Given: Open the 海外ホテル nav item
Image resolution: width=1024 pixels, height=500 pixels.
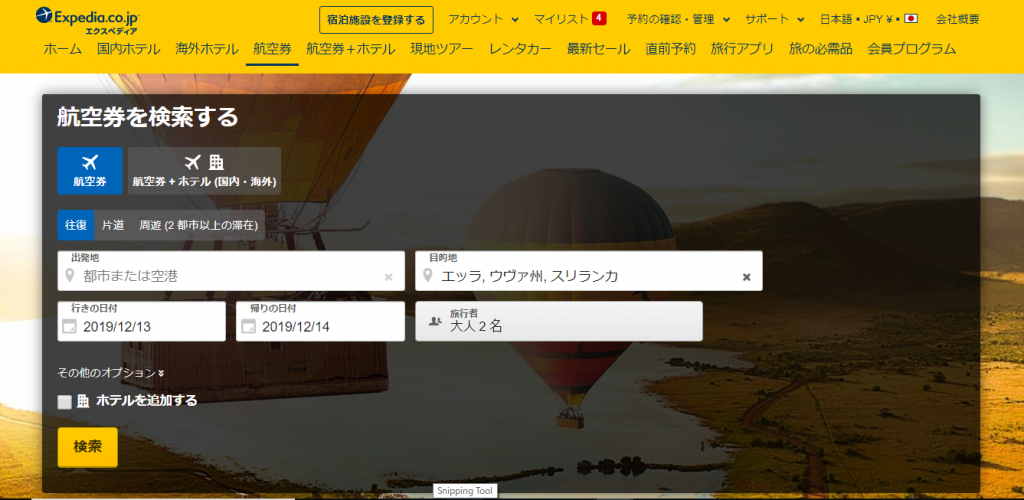Looking at the screenshot, I should pyautogui.click(x=206, y=49).
